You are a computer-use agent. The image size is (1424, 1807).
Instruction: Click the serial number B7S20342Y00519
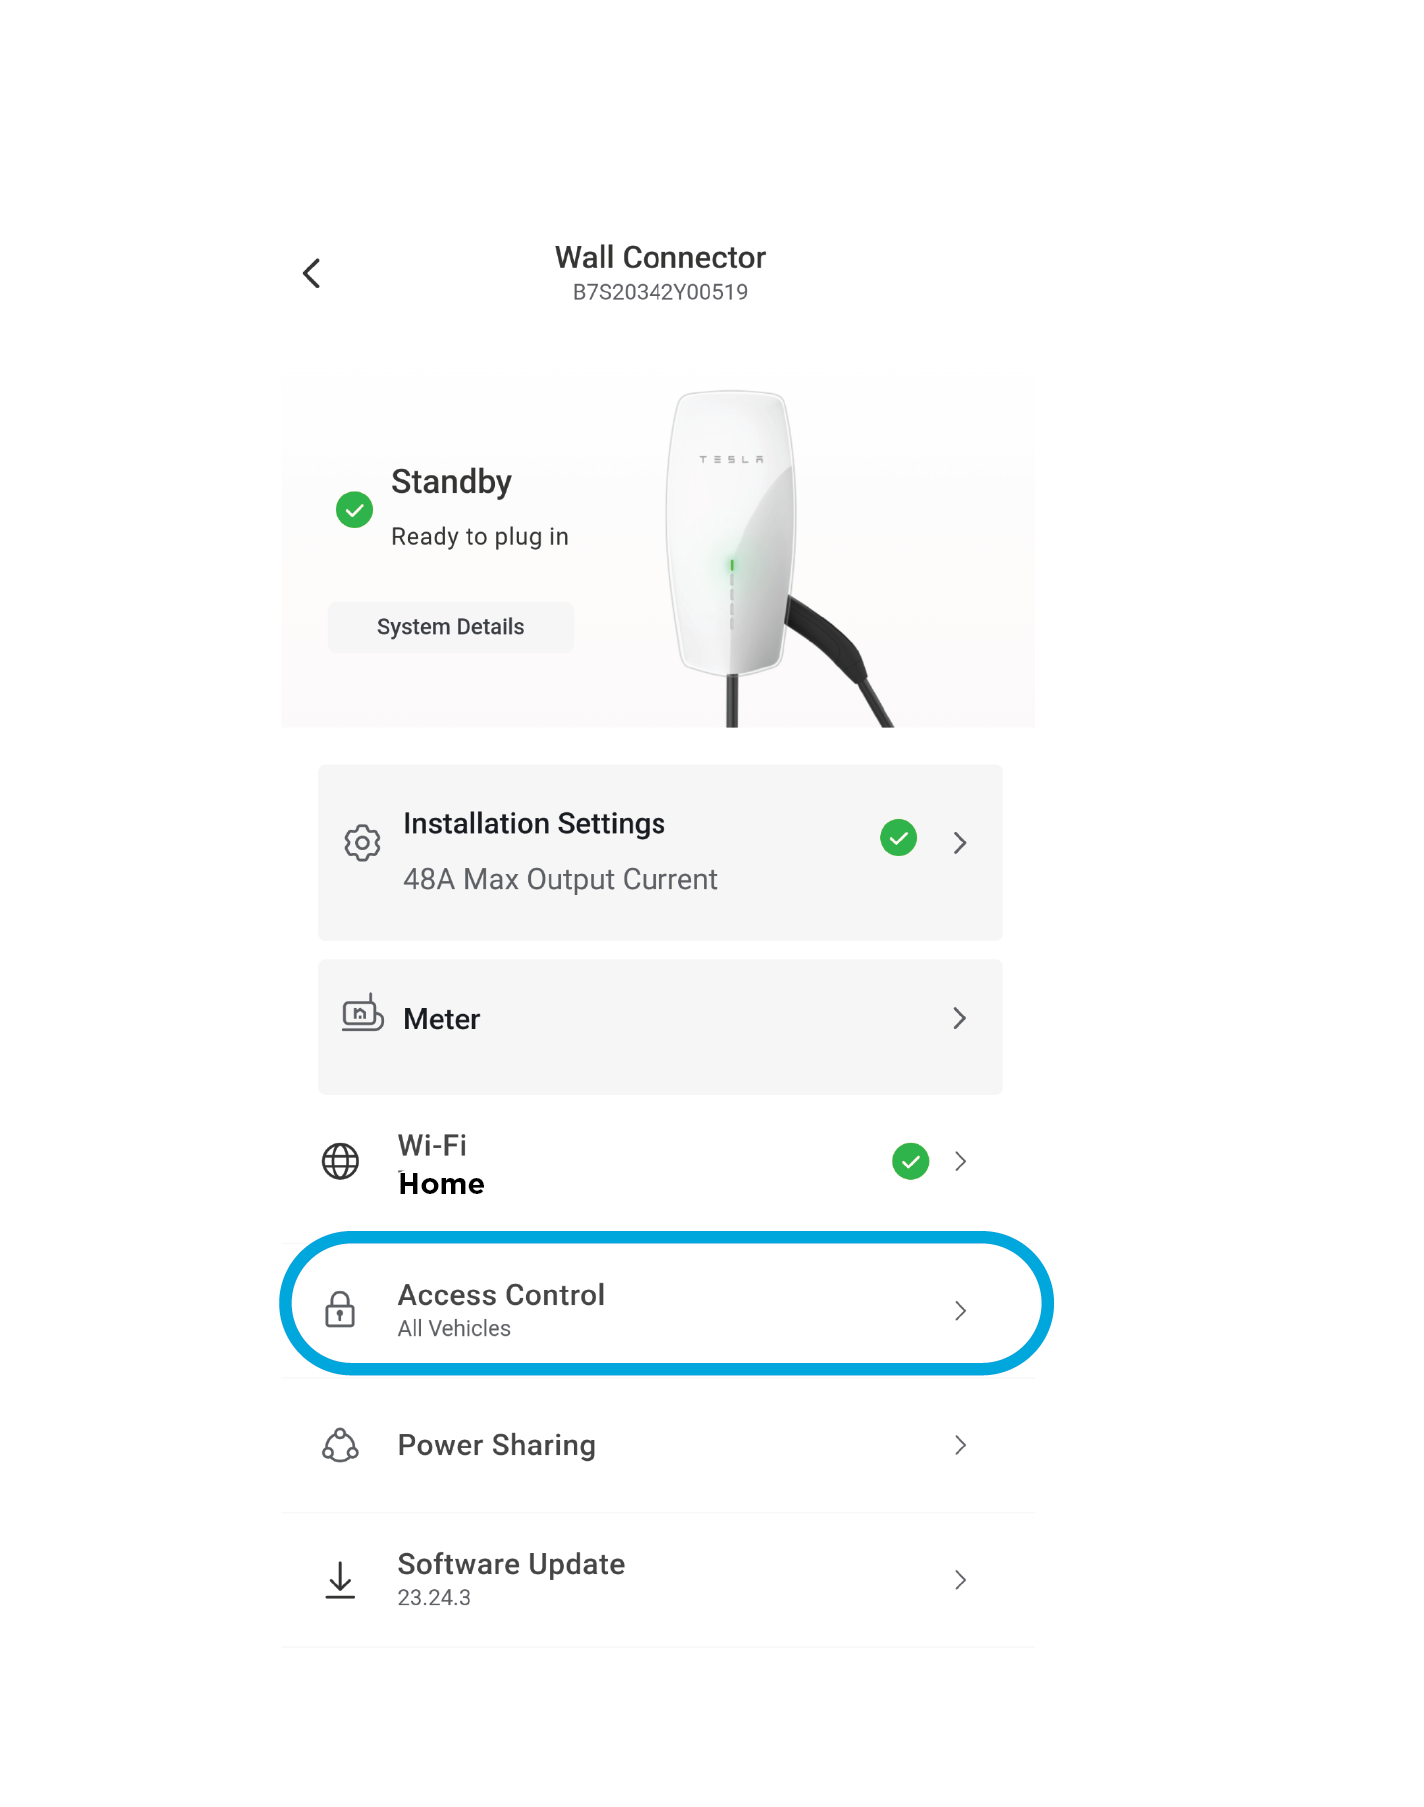coord(660,292)
